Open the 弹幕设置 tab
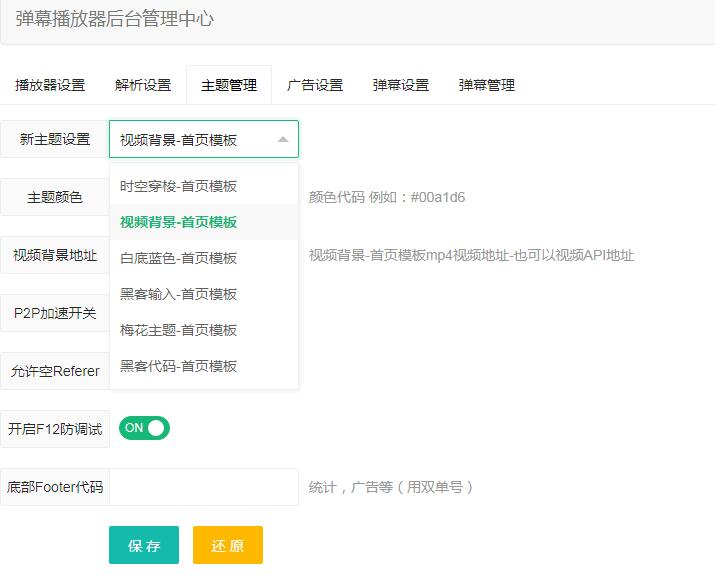This screenshot has width=715, height=581. tap(401, 85)
